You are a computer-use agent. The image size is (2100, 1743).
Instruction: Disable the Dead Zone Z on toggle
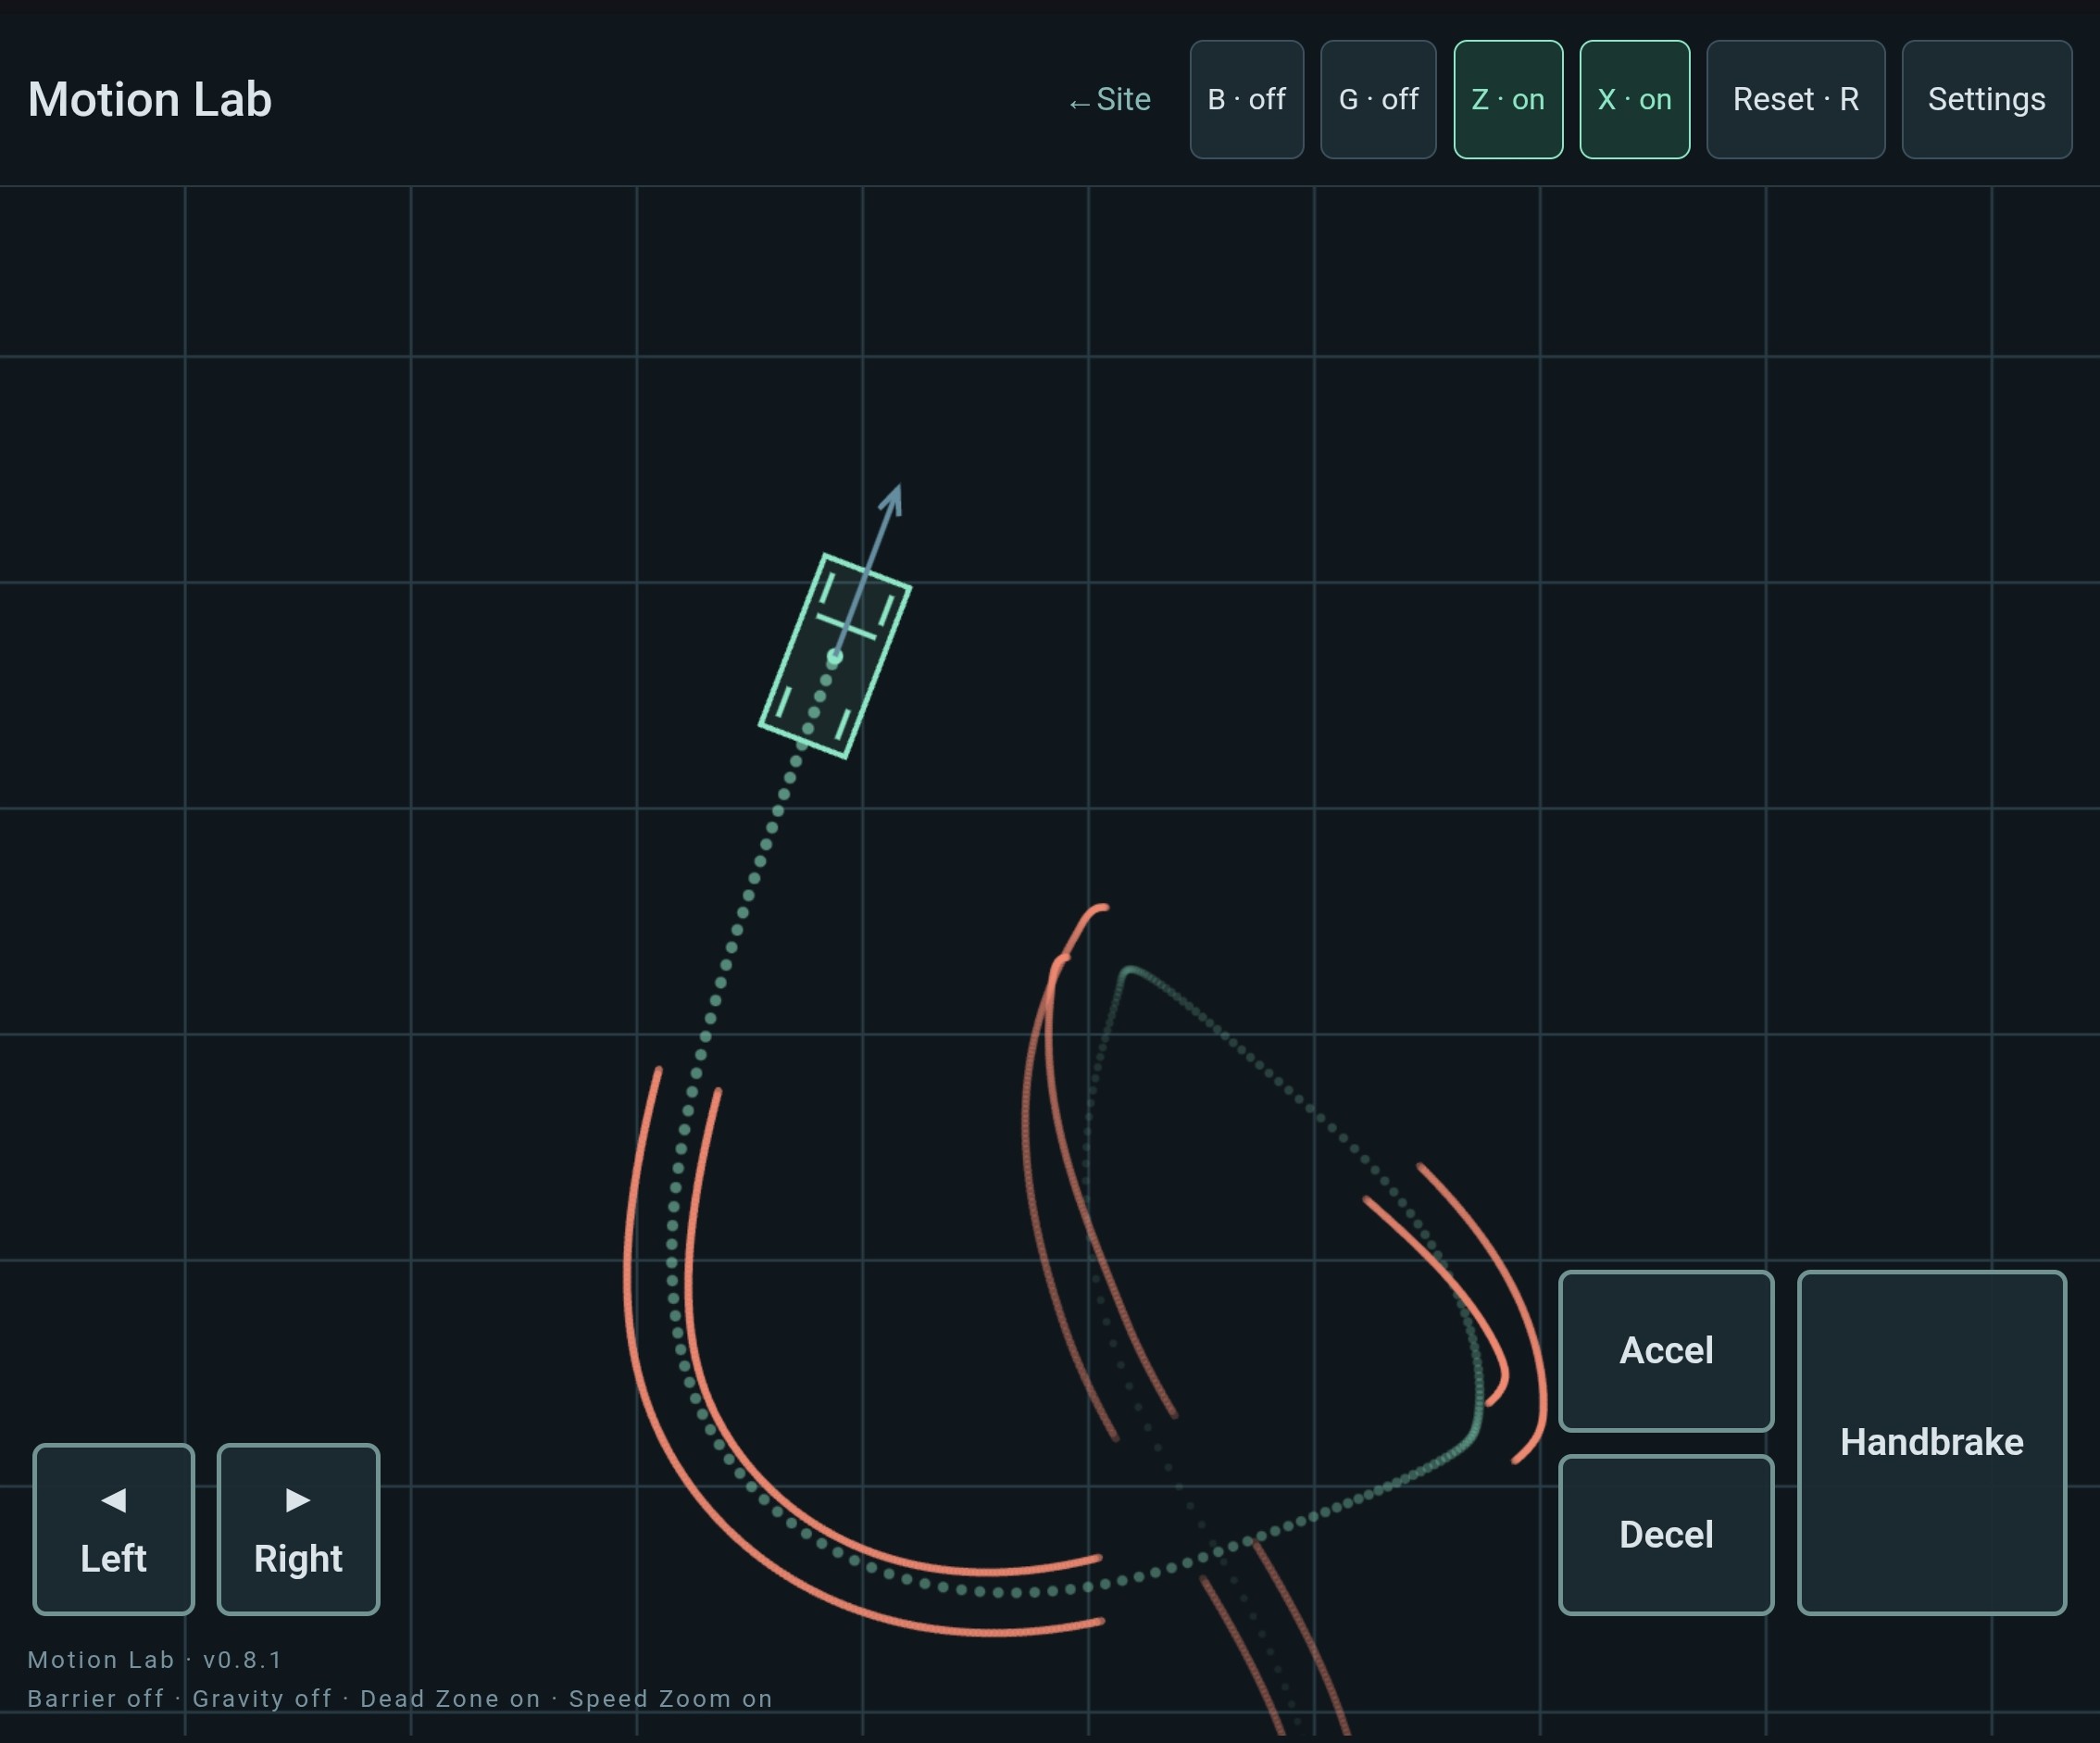point(1508,99)
